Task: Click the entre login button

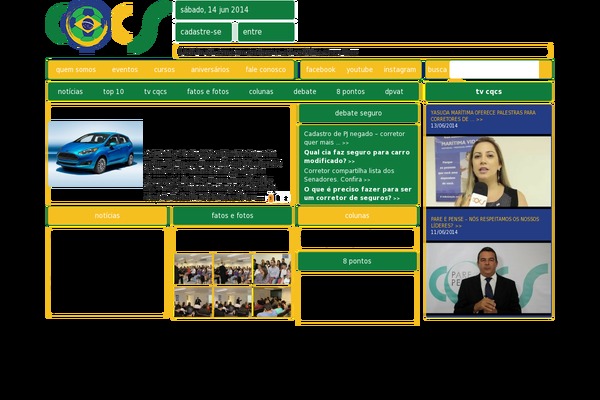Action: coord(266,32)
